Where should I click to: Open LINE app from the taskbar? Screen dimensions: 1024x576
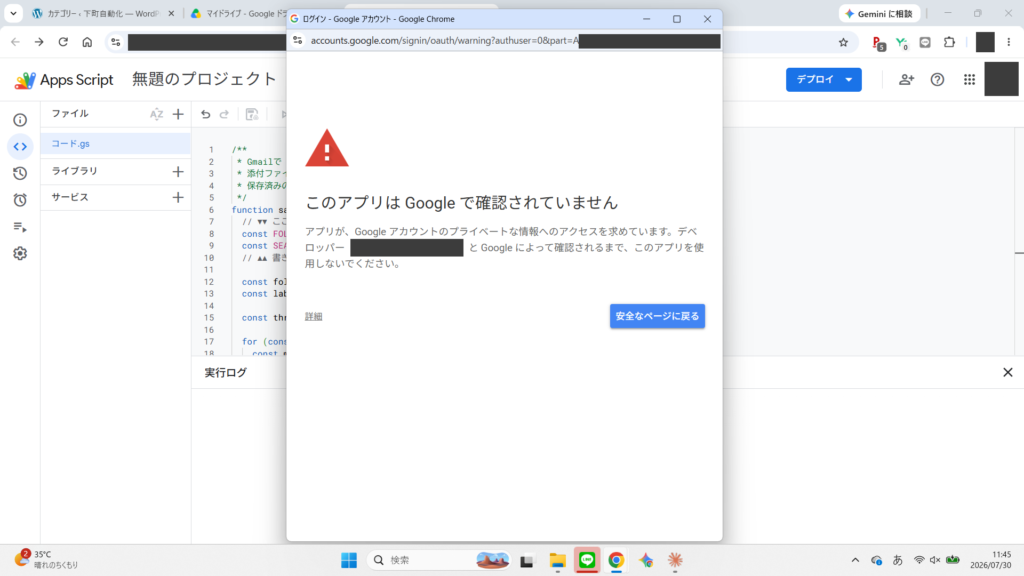point(586,560)
